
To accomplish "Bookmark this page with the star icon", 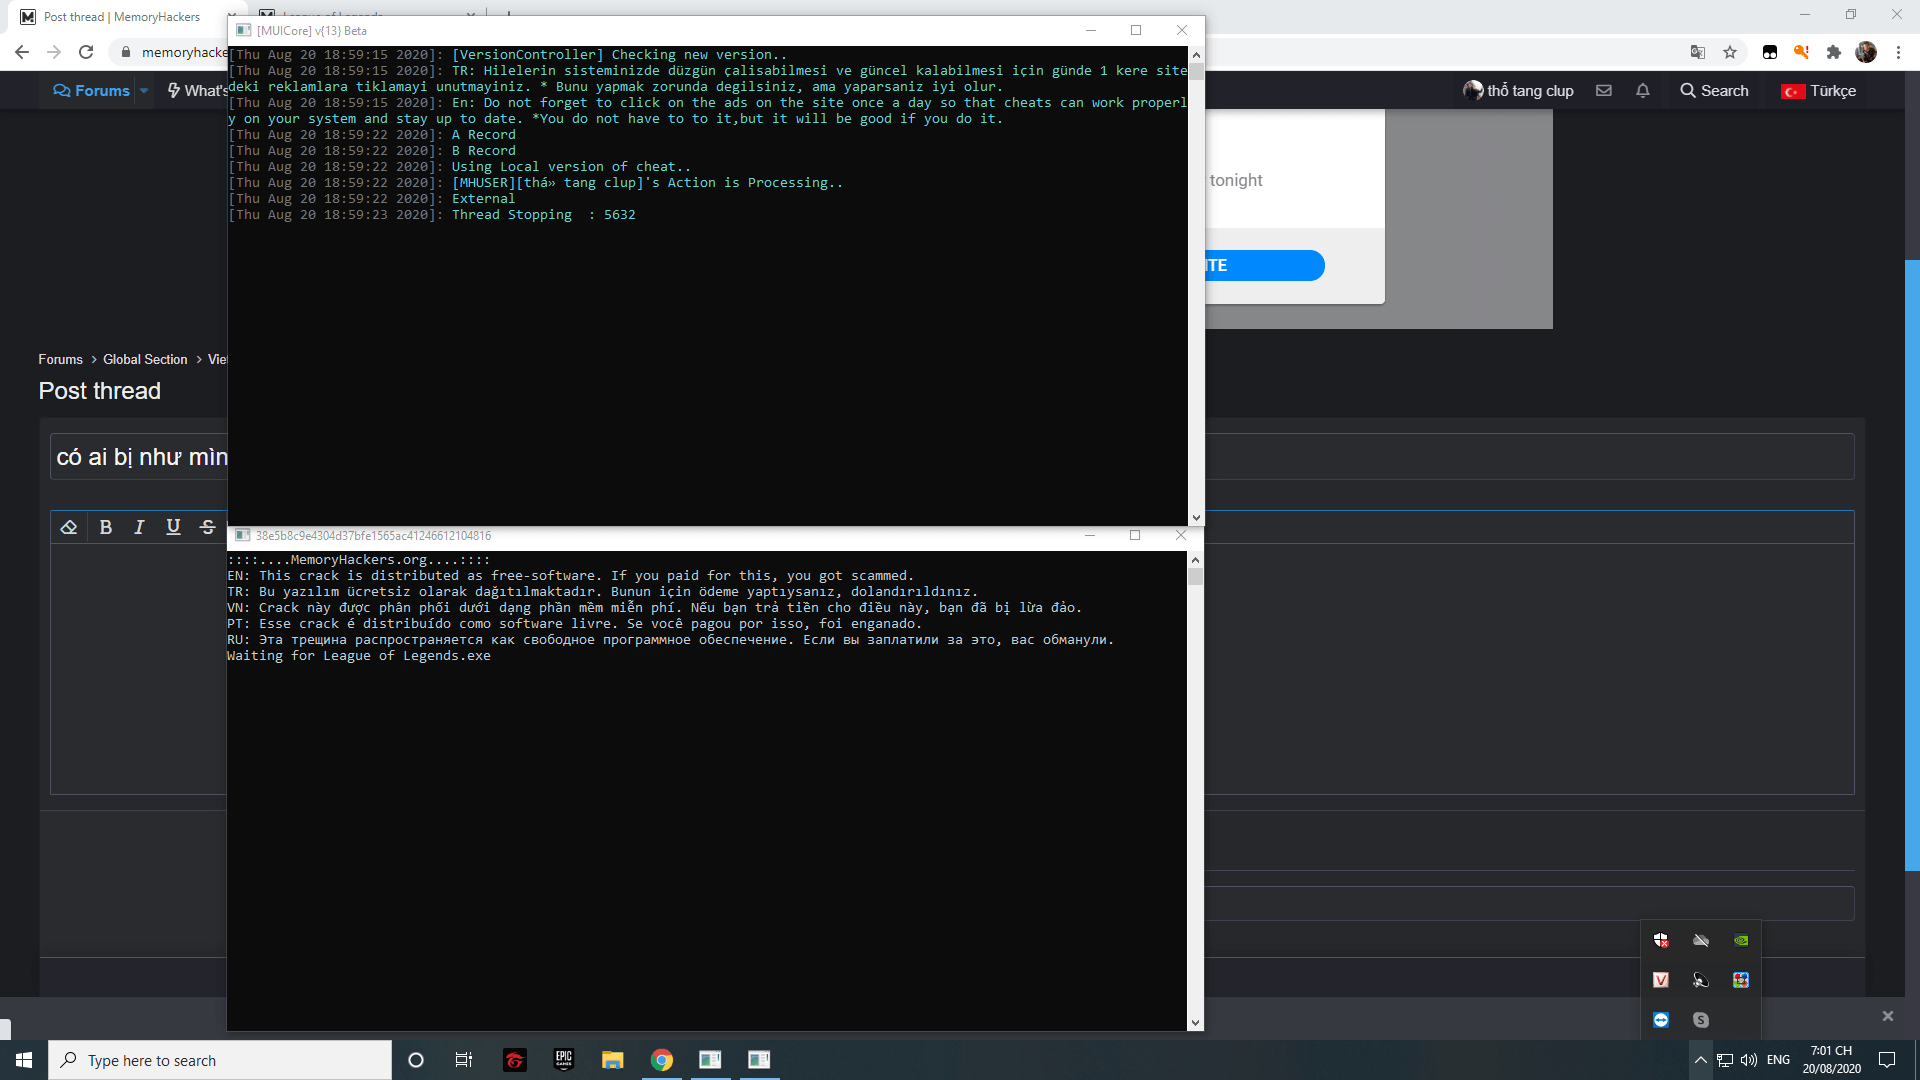I will coord(1730,52).
